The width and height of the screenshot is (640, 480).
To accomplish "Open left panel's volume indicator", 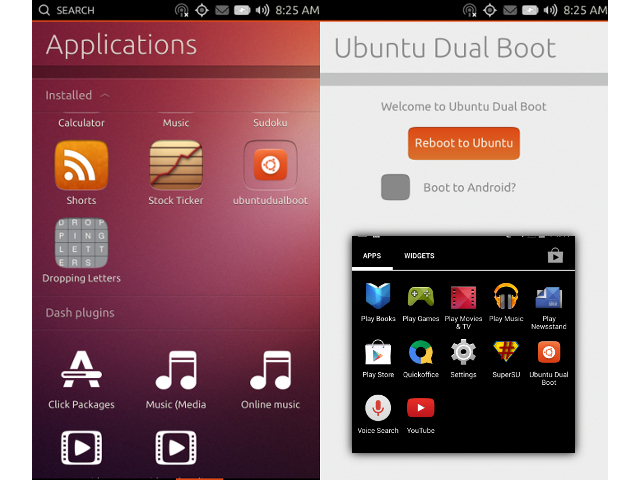I will 262,10.
